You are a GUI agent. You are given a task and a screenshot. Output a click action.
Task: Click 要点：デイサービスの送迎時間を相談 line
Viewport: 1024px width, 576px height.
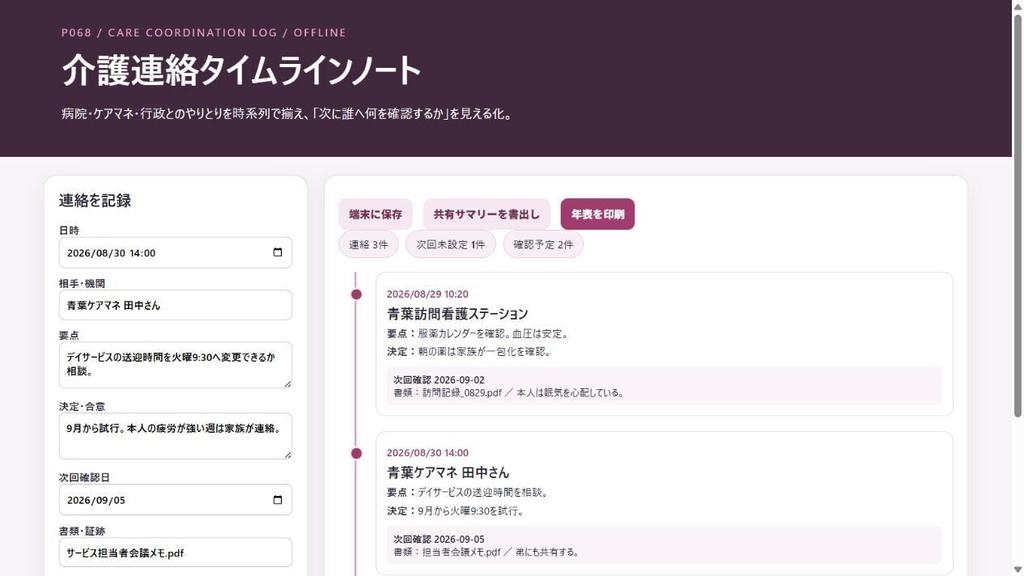(468, 492)
